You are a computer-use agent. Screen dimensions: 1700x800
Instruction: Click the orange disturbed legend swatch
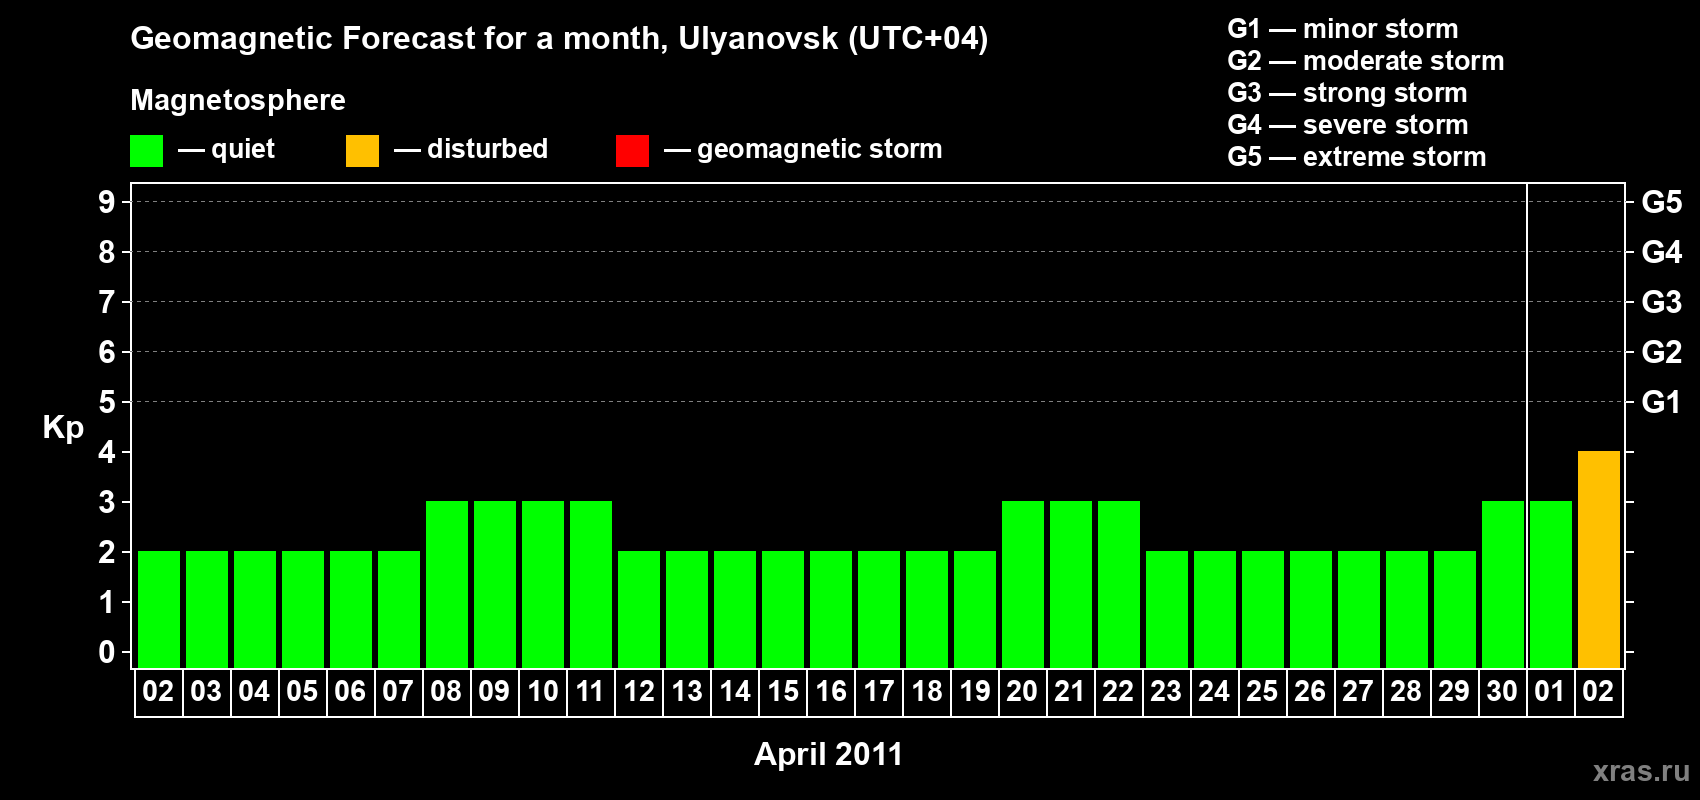click(x=362, y=151)
